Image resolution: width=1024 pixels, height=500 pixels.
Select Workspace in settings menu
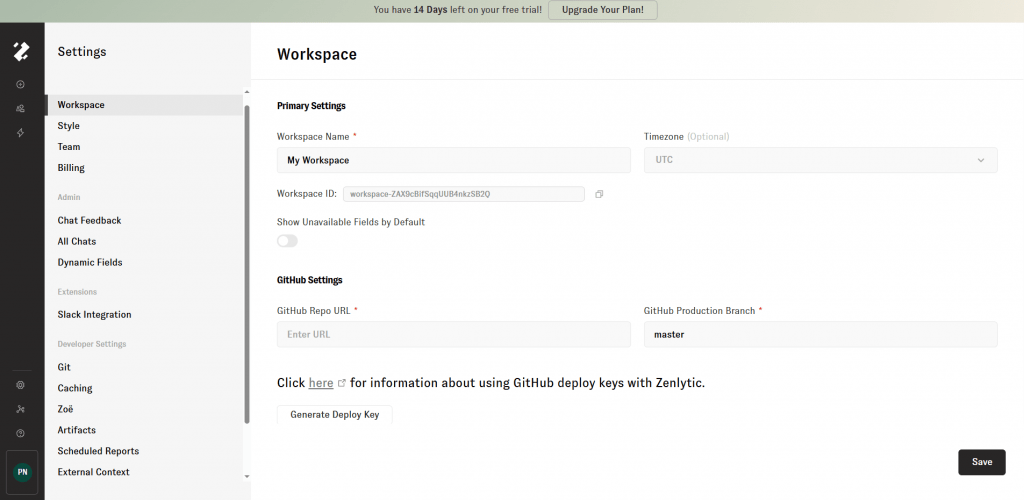[144, 105]
